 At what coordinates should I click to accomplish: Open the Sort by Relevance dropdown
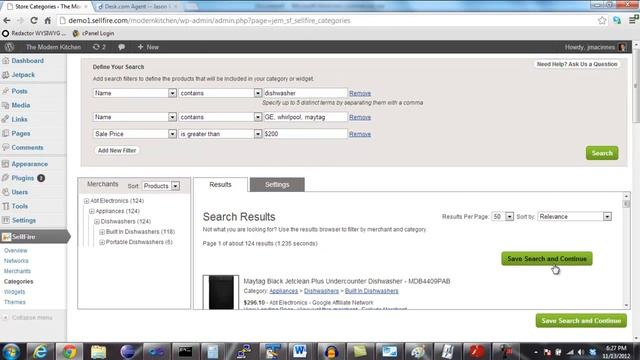tap(574, 216)
